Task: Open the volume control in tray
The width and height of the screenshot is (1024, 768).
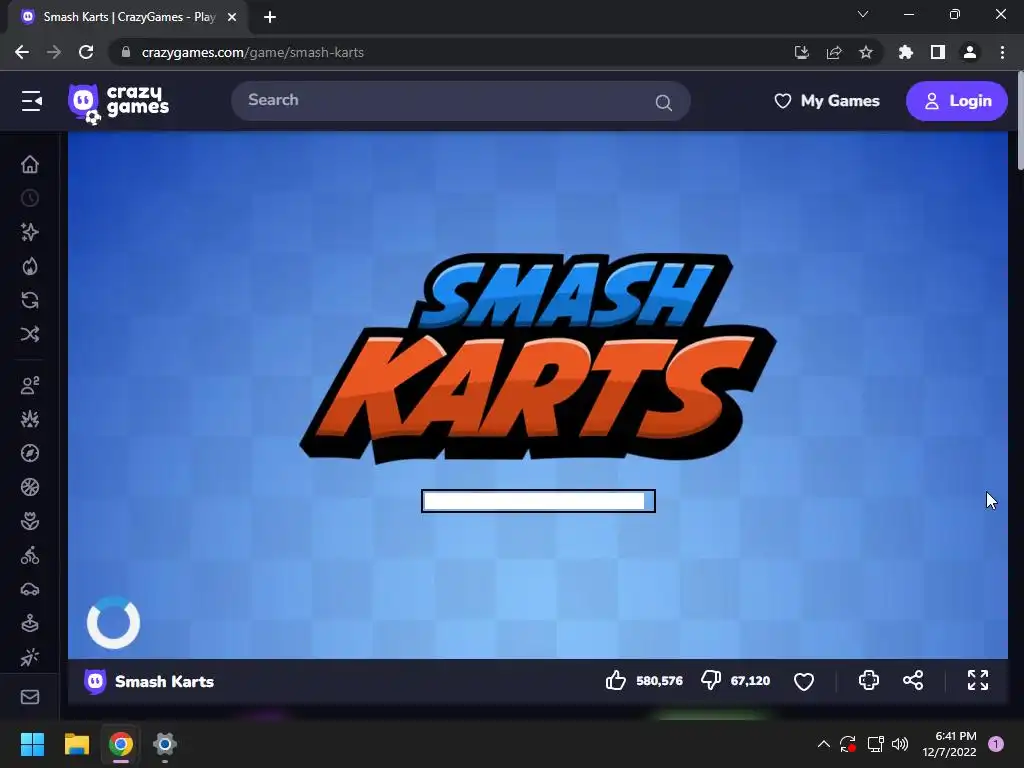Action: 900,744
